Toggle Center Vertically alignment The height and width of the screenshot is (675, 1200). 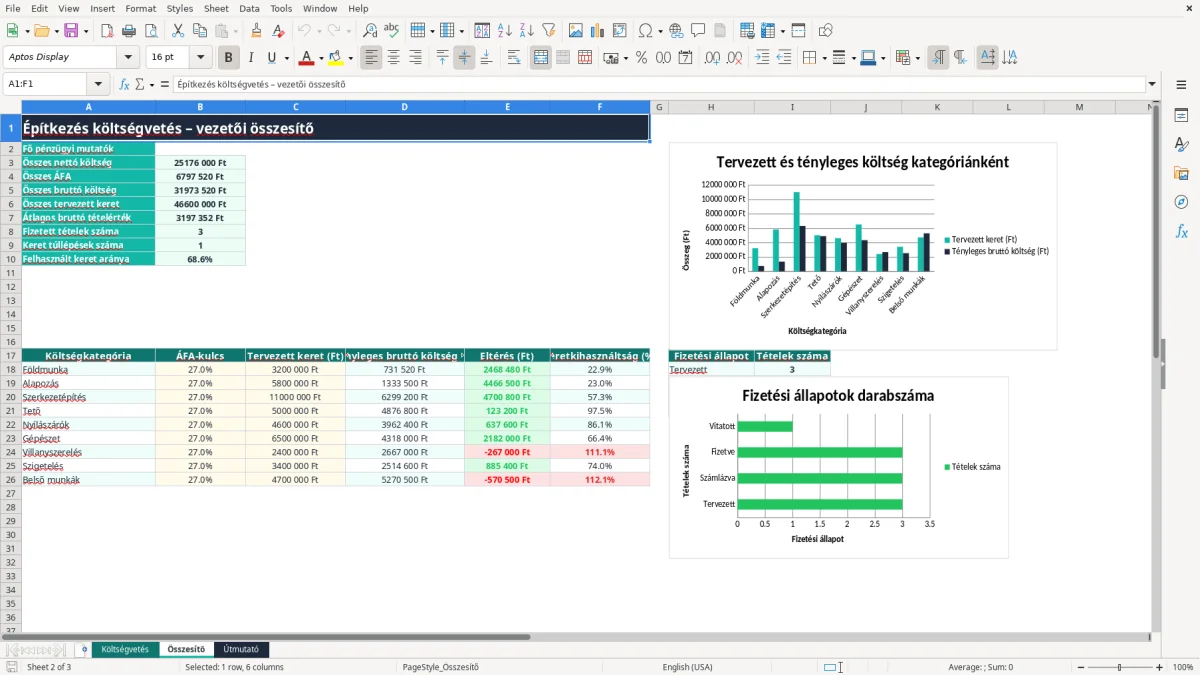pos(464,58)
